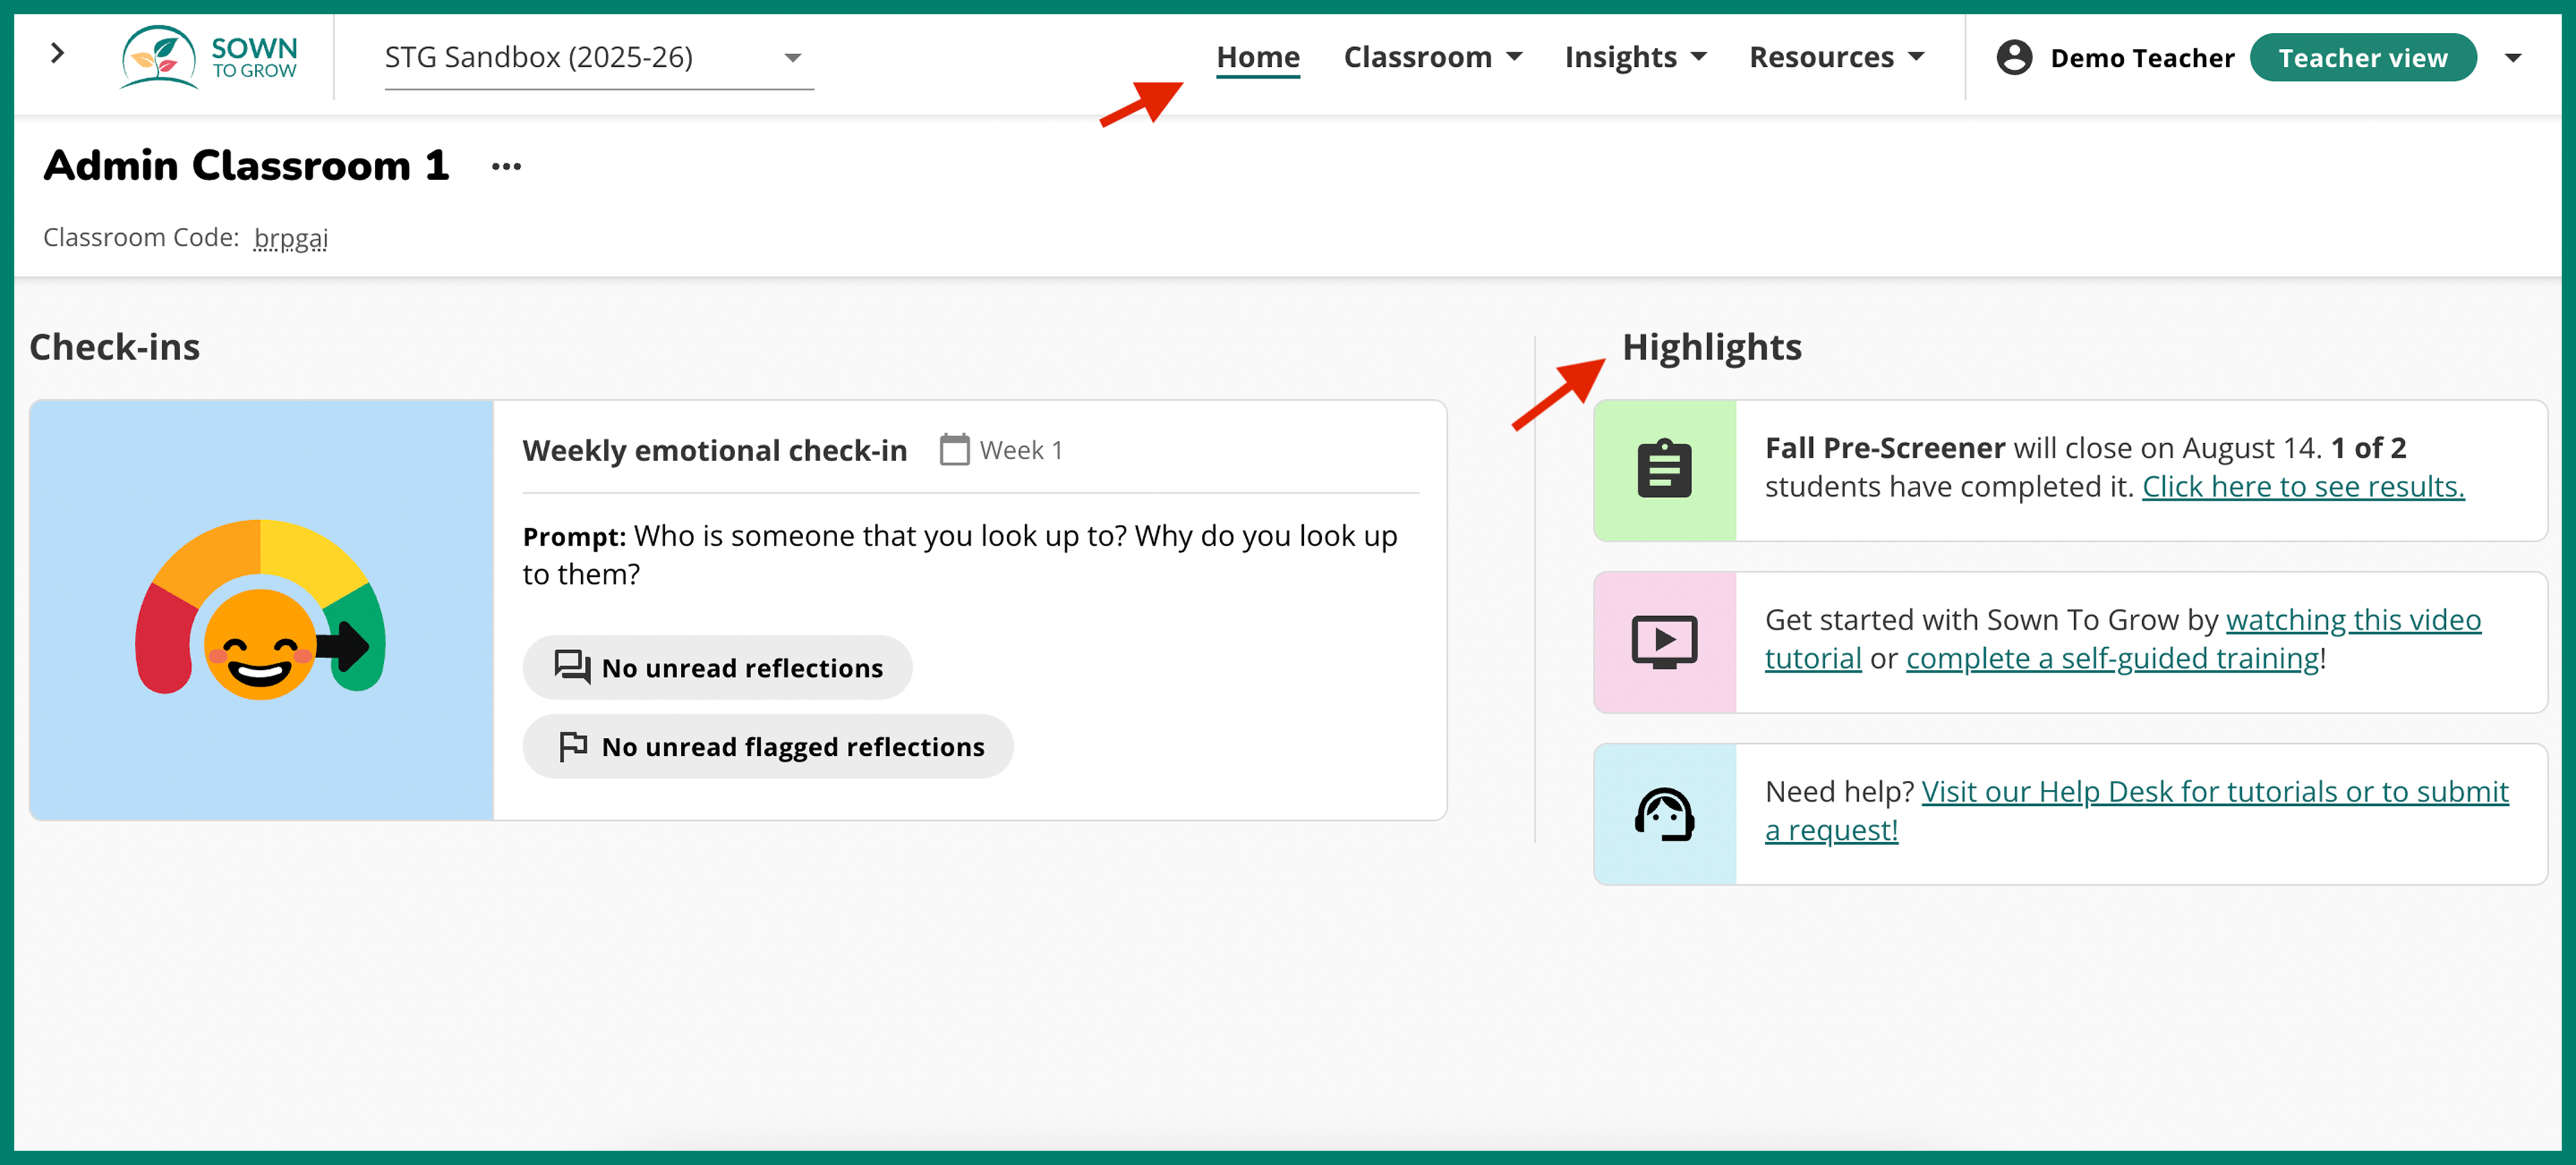Screen dimensions: 2576x1165
Task: Open the Insights menu
Action: (1634, 58)
